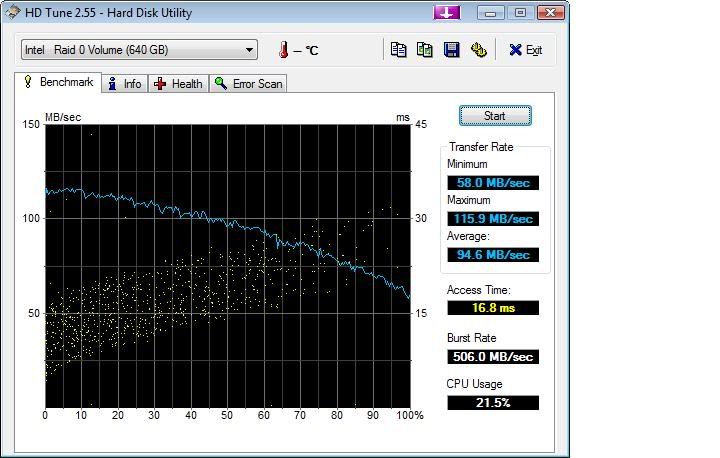
Task: Go to the Error Scan tab
Action: coord(248,84)
